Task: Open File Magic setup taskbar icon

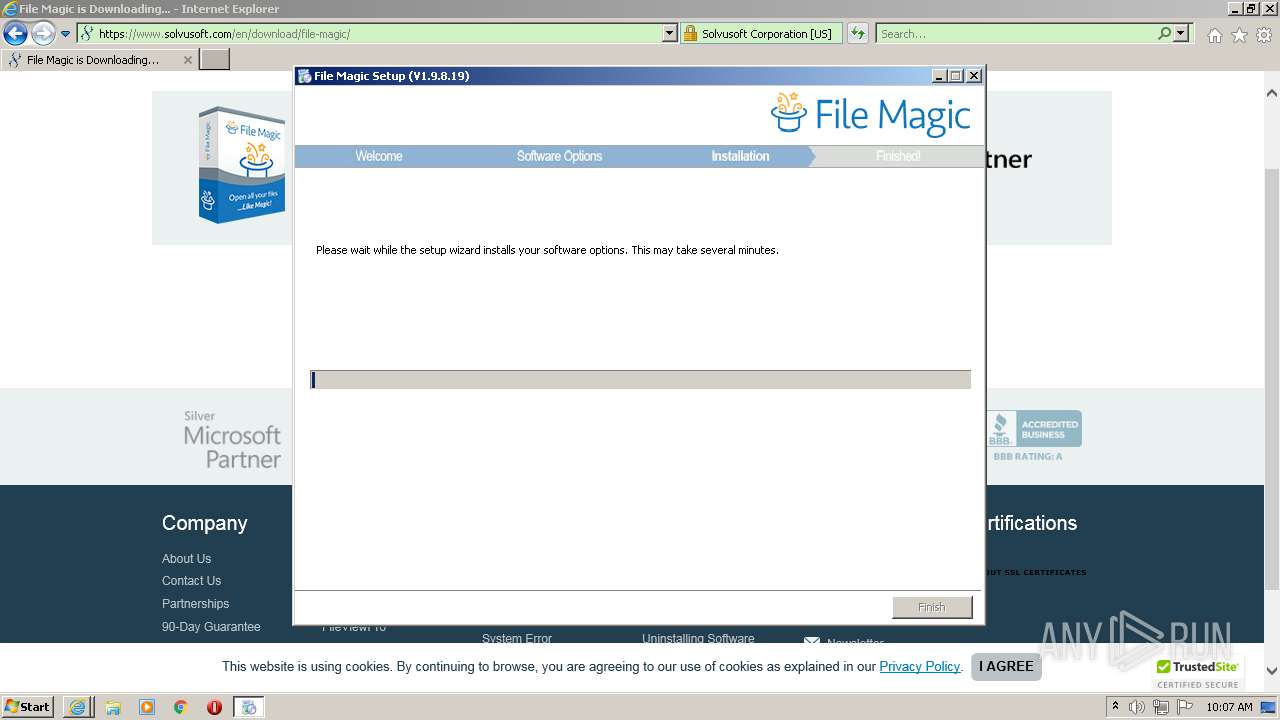Action: [x=249, y=707]
